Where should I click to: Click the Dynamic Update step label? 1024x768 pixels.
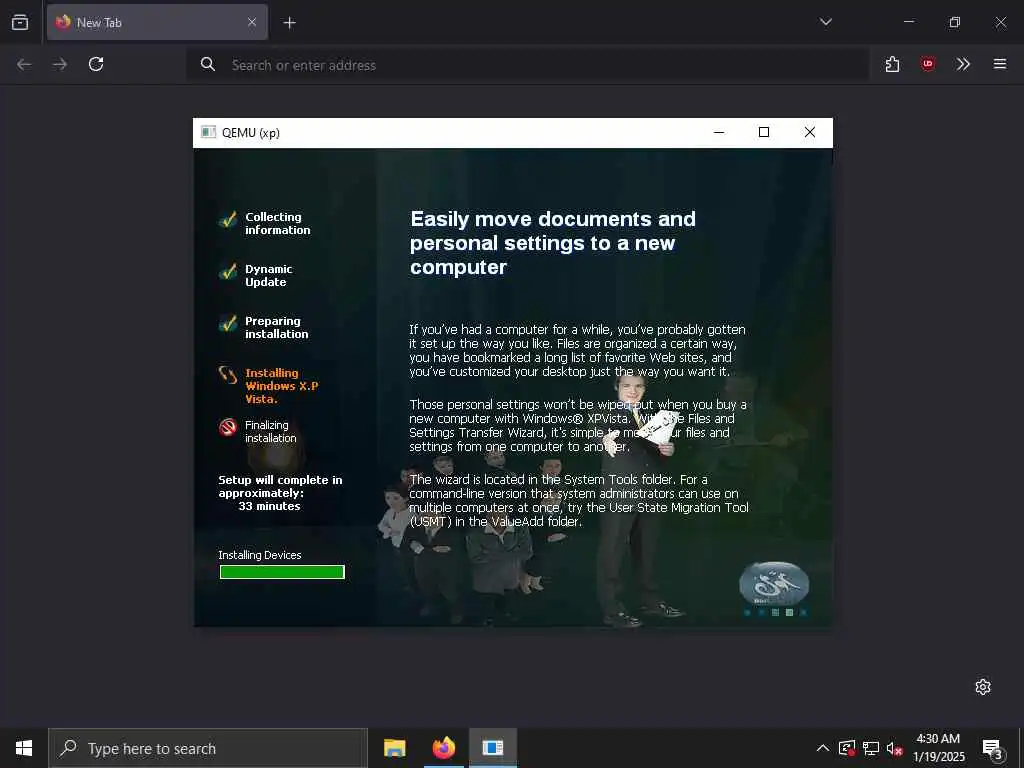[268, 276]
